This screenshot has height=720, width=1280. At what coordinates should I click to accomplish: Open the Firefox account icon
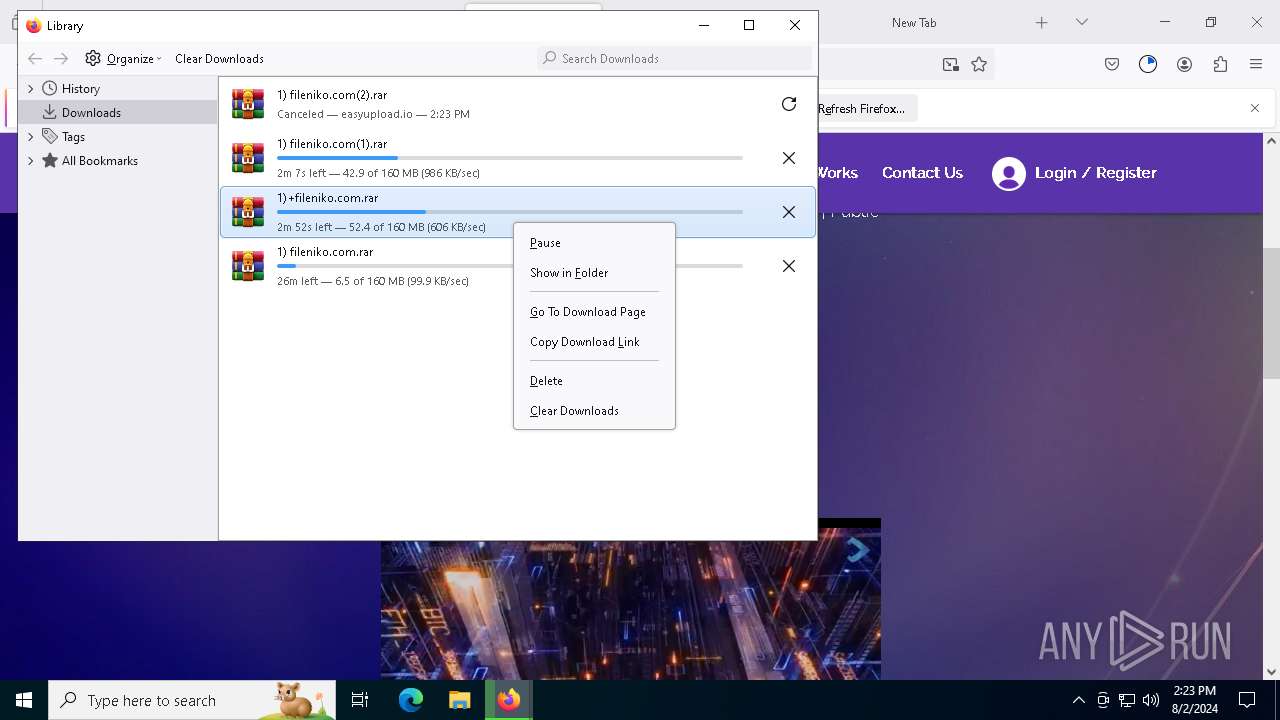tap(1184, 64)
